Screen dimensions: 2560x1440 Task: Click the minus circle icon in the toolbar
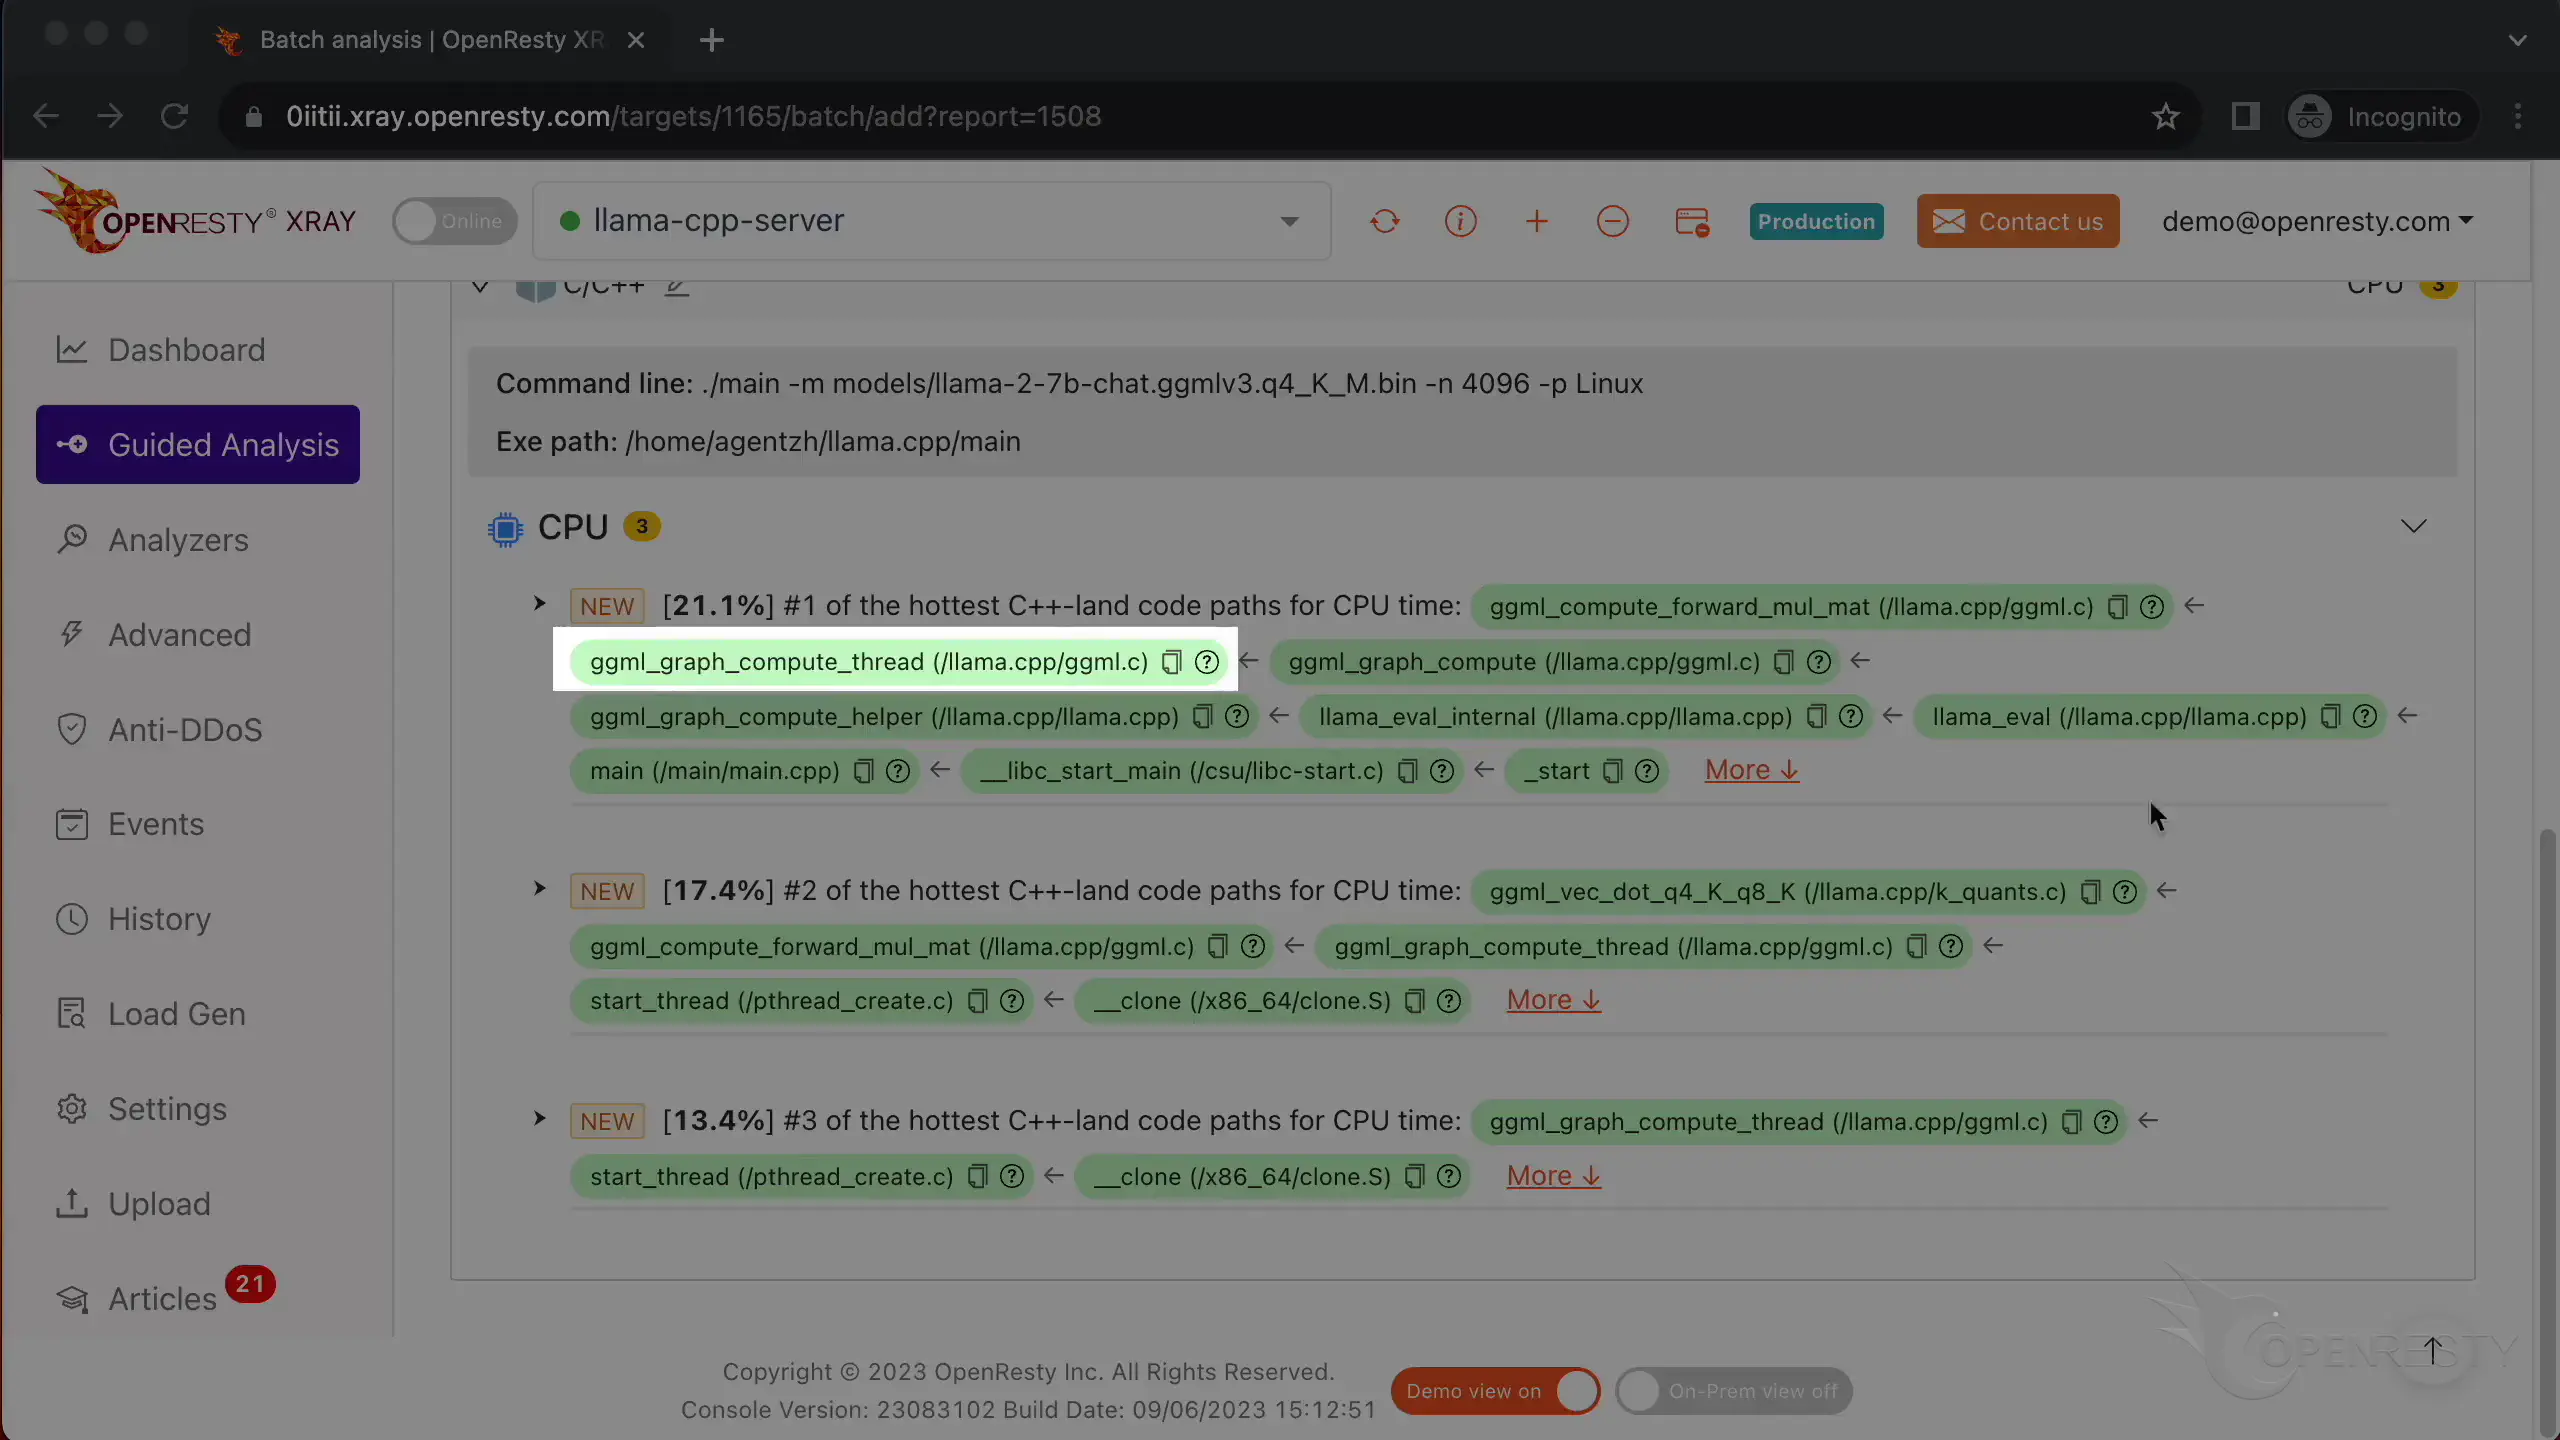(x=1612, y=221)
